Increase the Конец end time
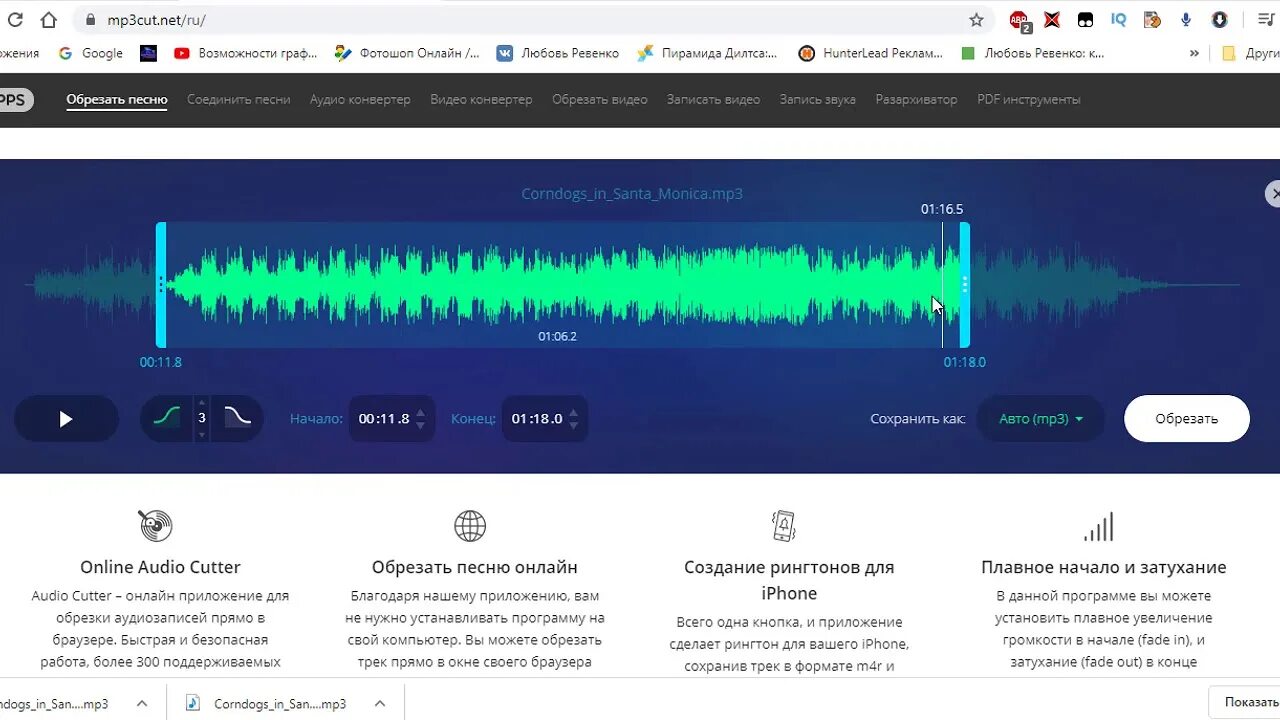 coord(573,412)
